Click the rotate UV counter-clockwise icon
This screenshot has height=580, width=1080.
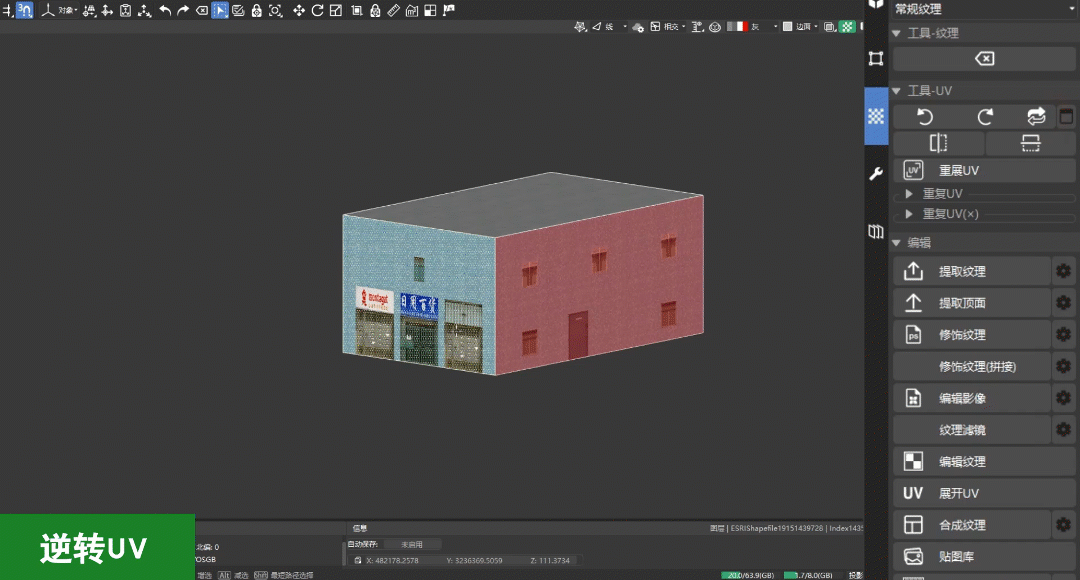tap(925, 117)
